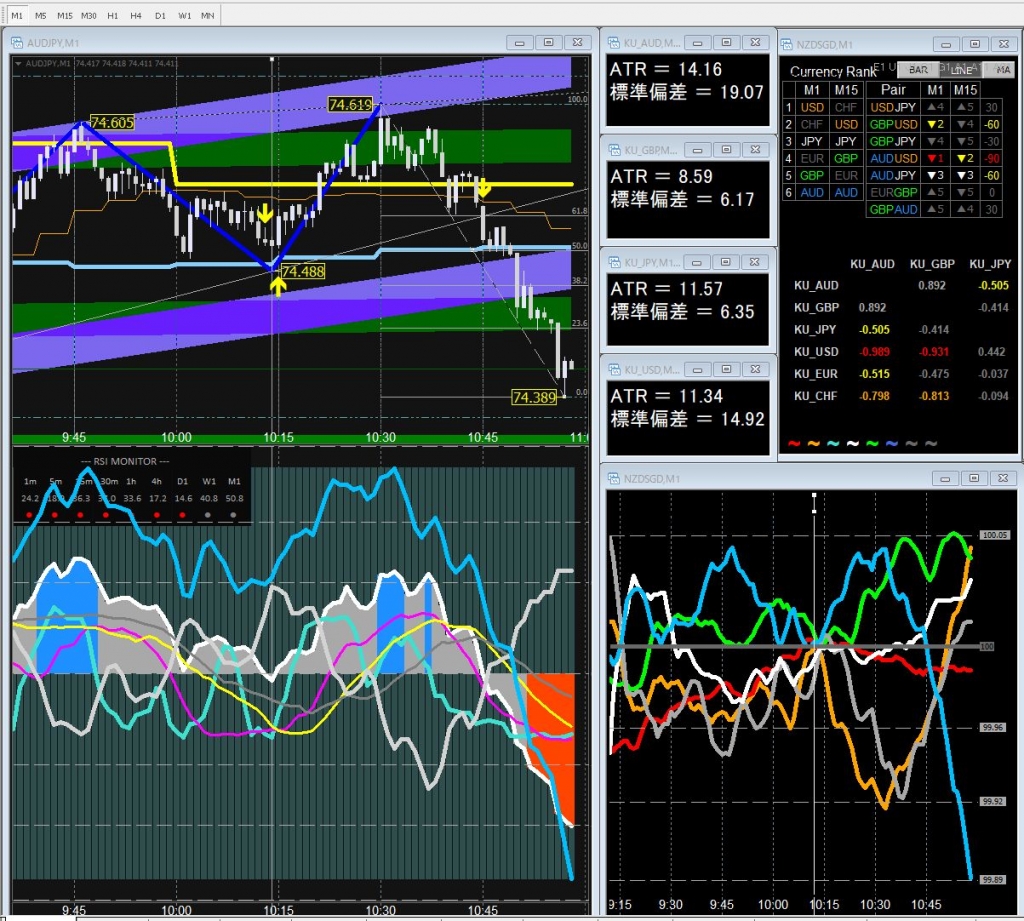Select the 74.619 high price label
The width and height of the screenshot is (1024, 921).
pyautogui.click(x=350, y=105)
